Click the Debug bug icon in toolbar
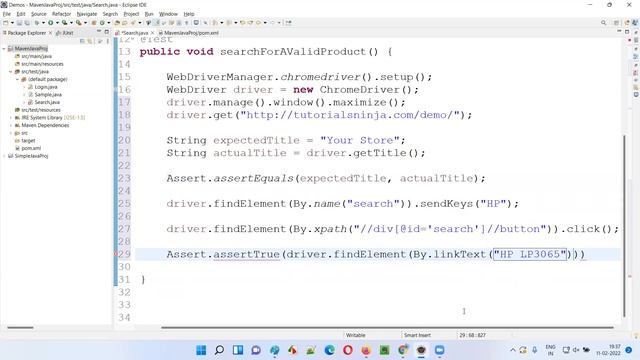Screen dimensions: 640x360 (x=38, y=23)
